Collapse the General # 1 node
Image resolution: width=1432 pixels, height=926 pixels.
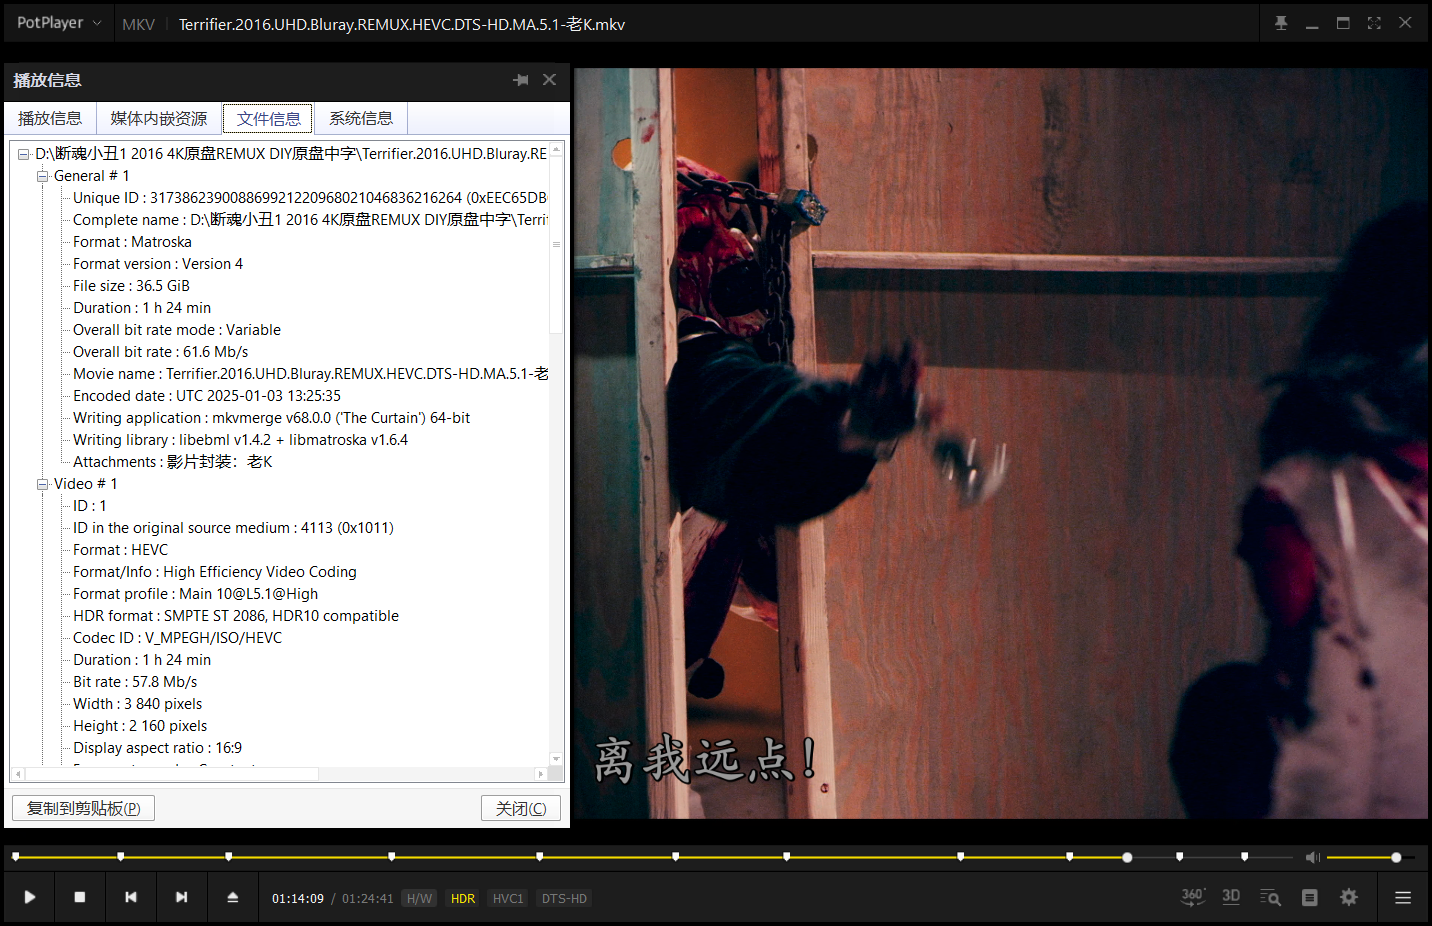click(x=42, y=176)
